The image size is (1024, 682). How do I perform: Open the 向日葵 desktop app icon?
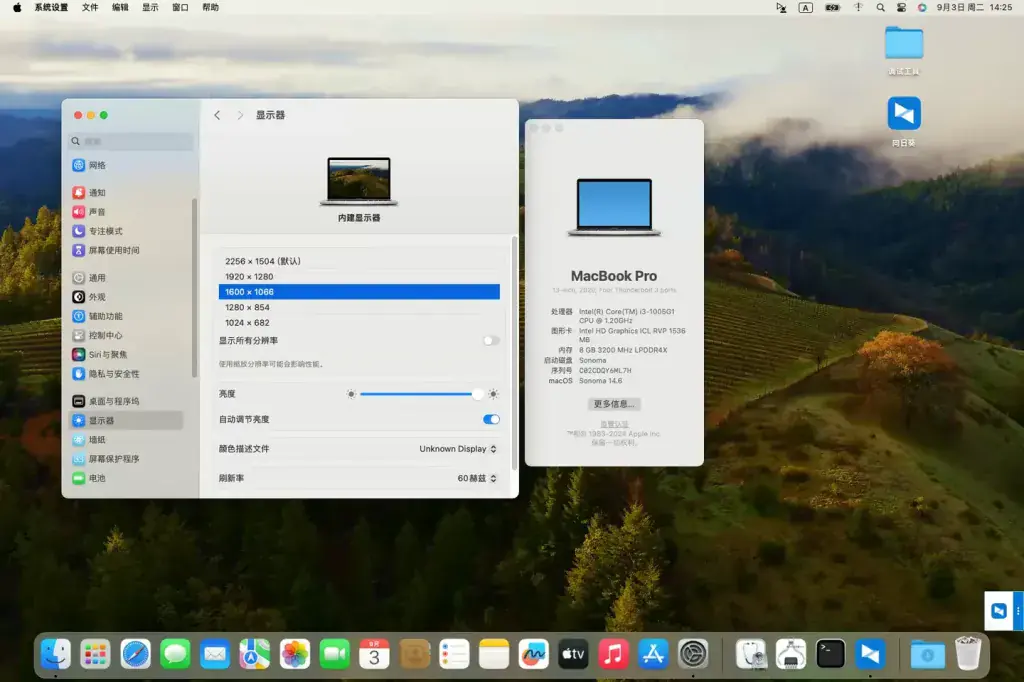[x=904, y=114]
